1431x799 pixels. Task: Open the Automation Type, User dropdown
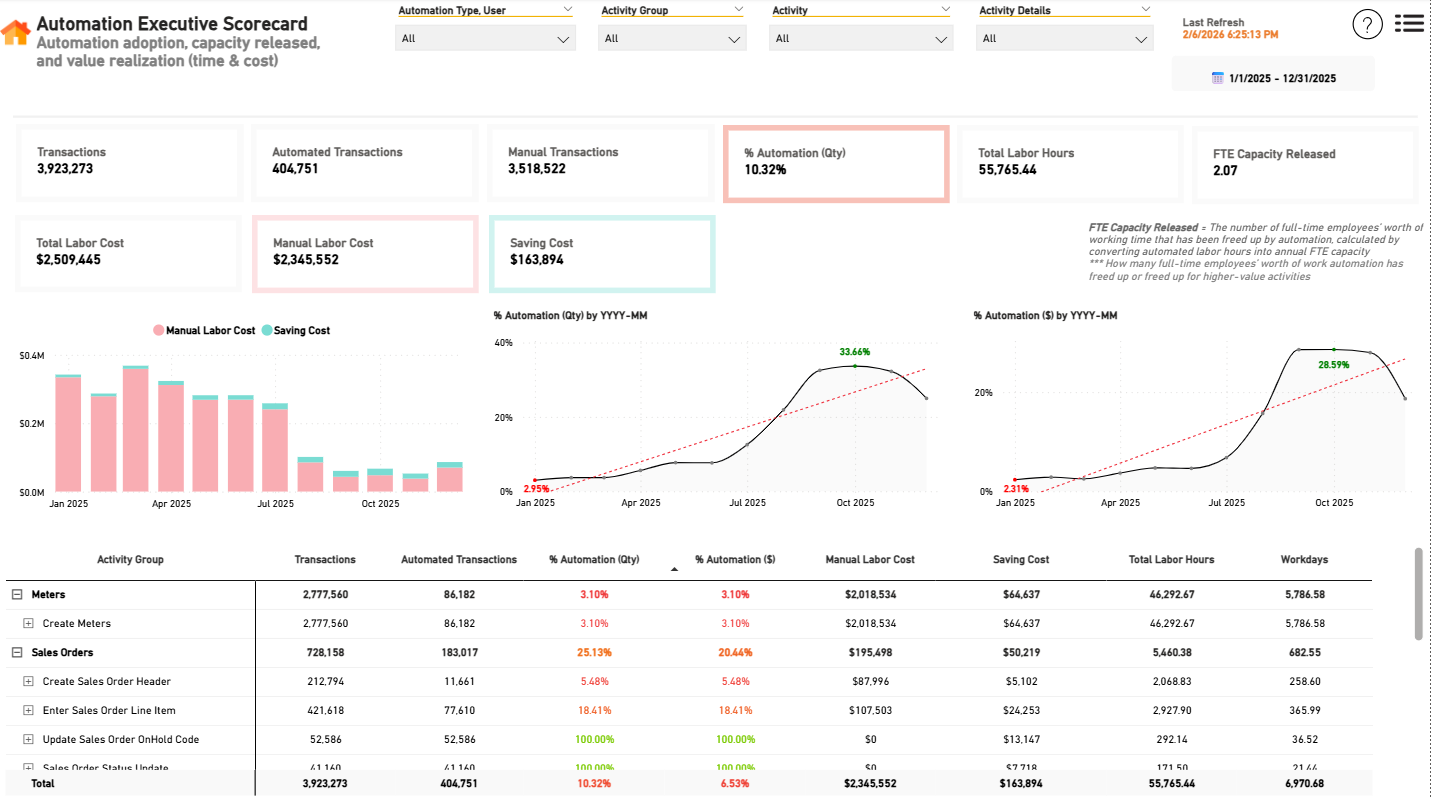point(485,39)
